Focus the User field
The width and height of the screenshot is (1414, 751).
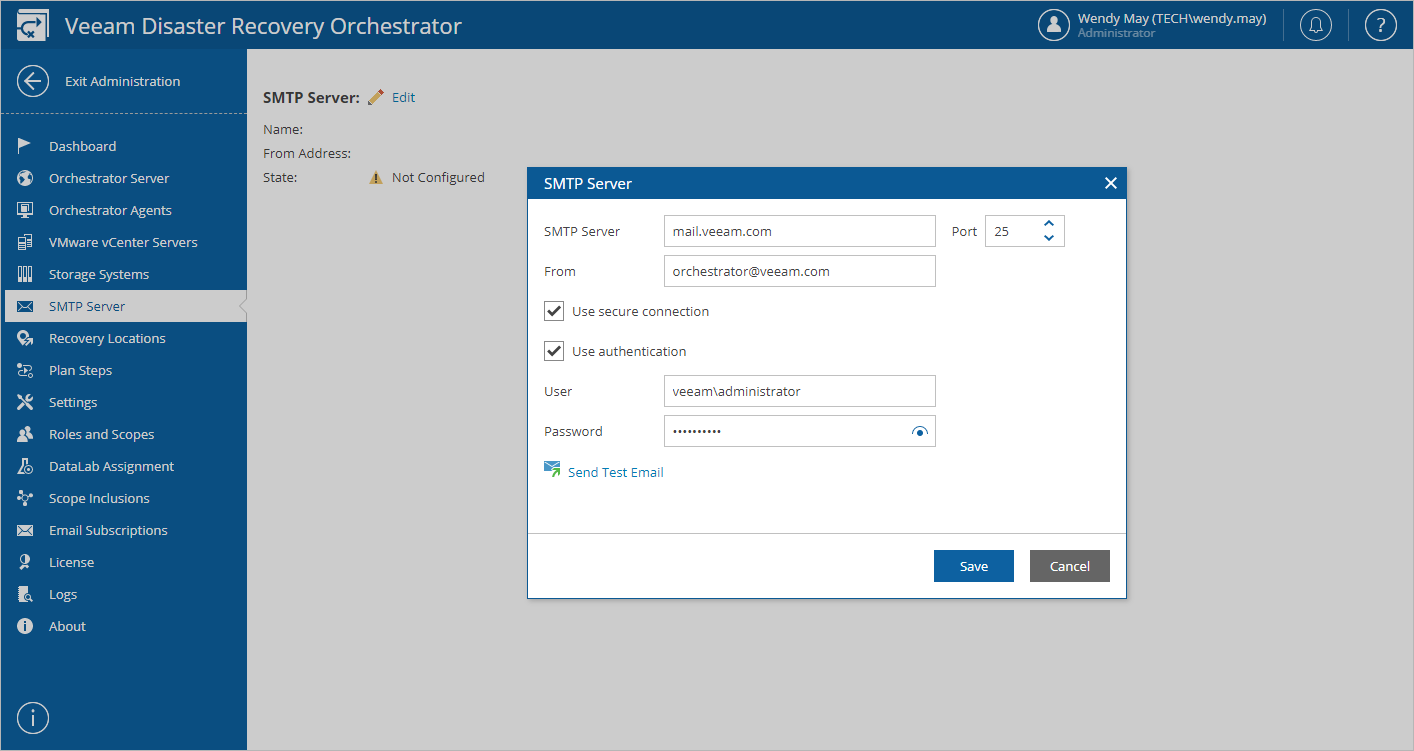click(x=800, y=391)
